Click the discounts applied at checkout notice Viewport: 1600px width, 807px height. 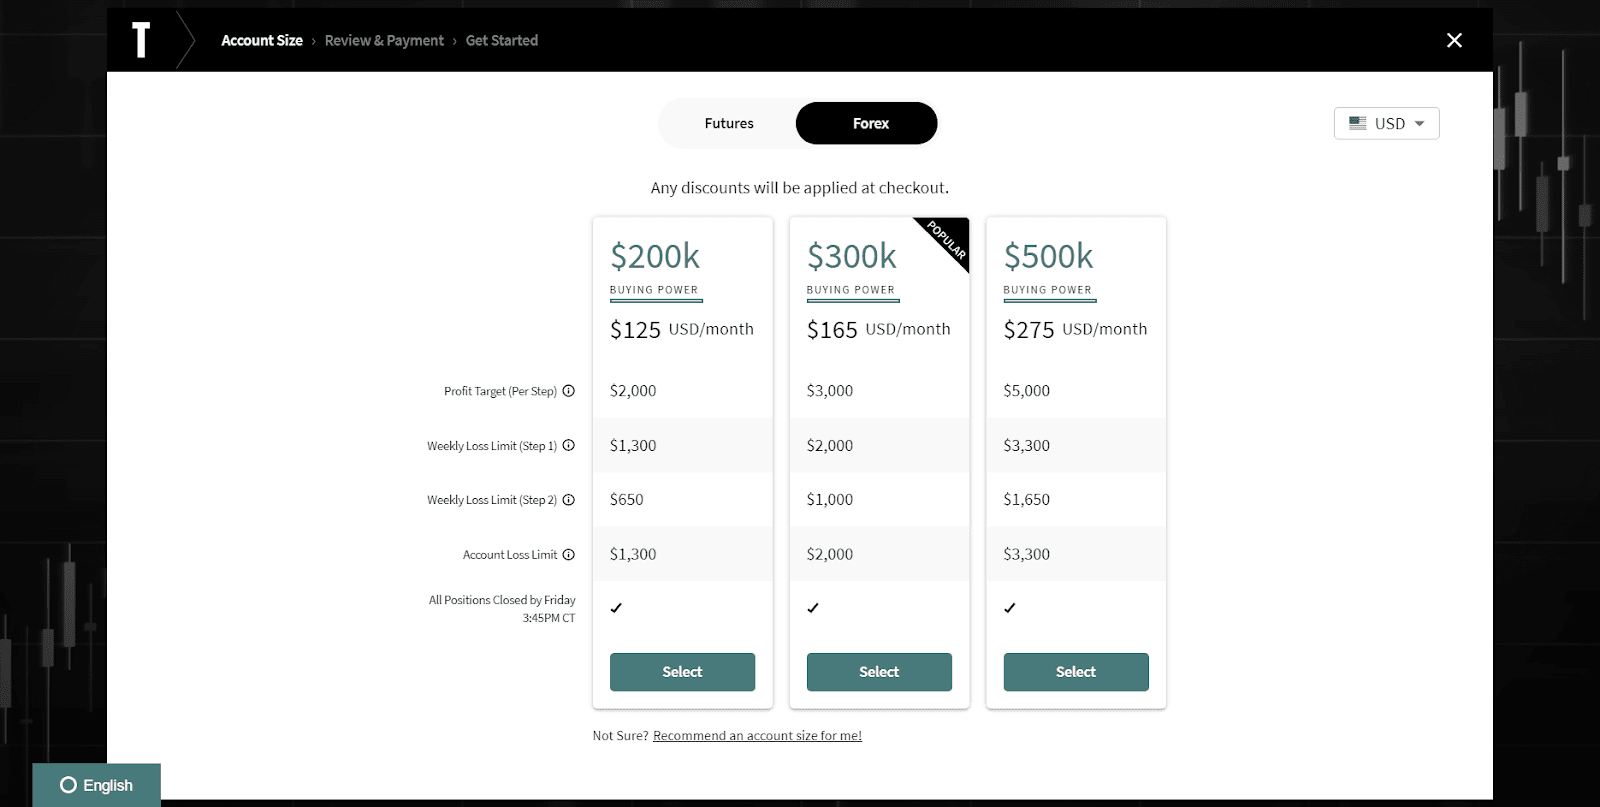(800, 188)
